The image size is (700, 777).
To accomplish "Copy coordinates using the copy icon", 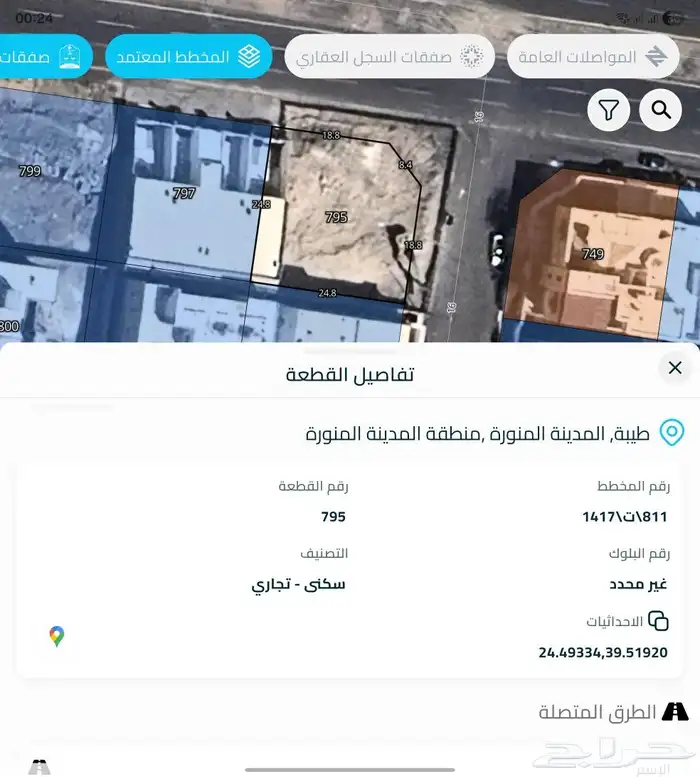I will (658, 620).
